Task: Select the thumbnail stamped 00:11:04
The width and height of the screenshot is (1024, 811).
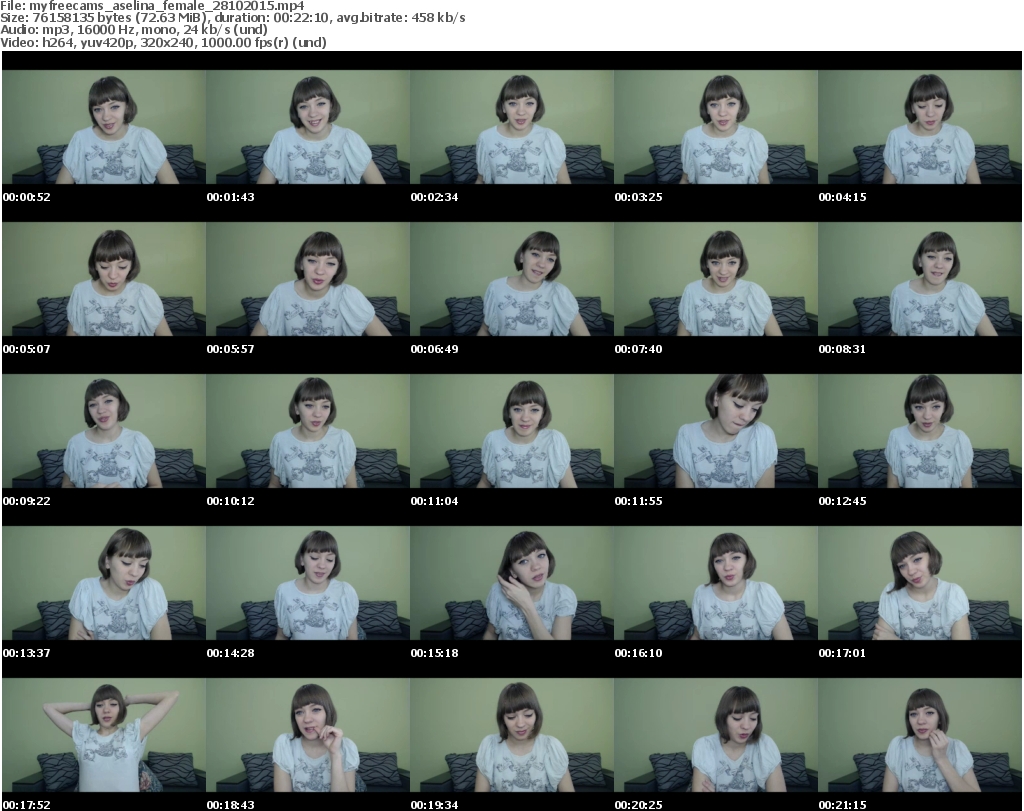Action: (512, 432)
